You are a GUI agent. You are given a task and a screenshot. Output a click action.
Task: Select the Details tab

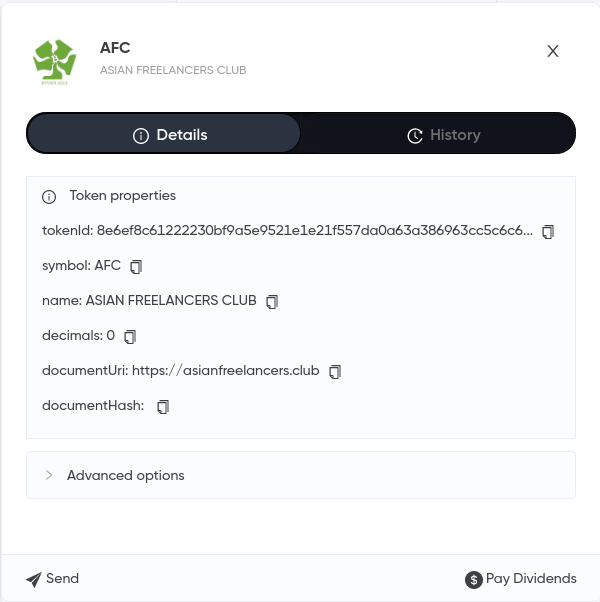pyautogui.click(x=164, y=134)
